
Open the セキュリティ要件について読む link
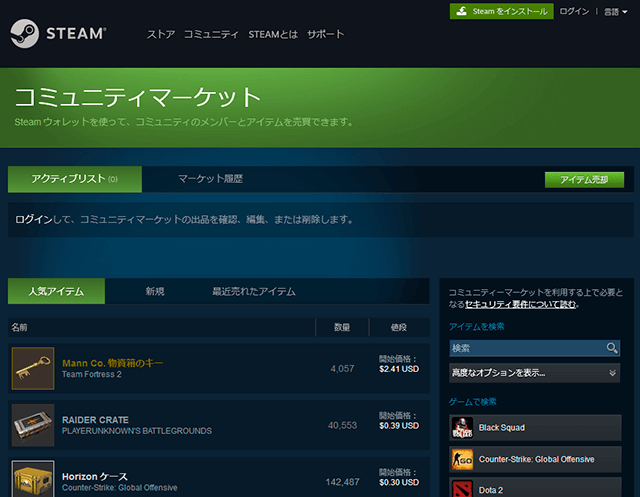click(520, 304)
